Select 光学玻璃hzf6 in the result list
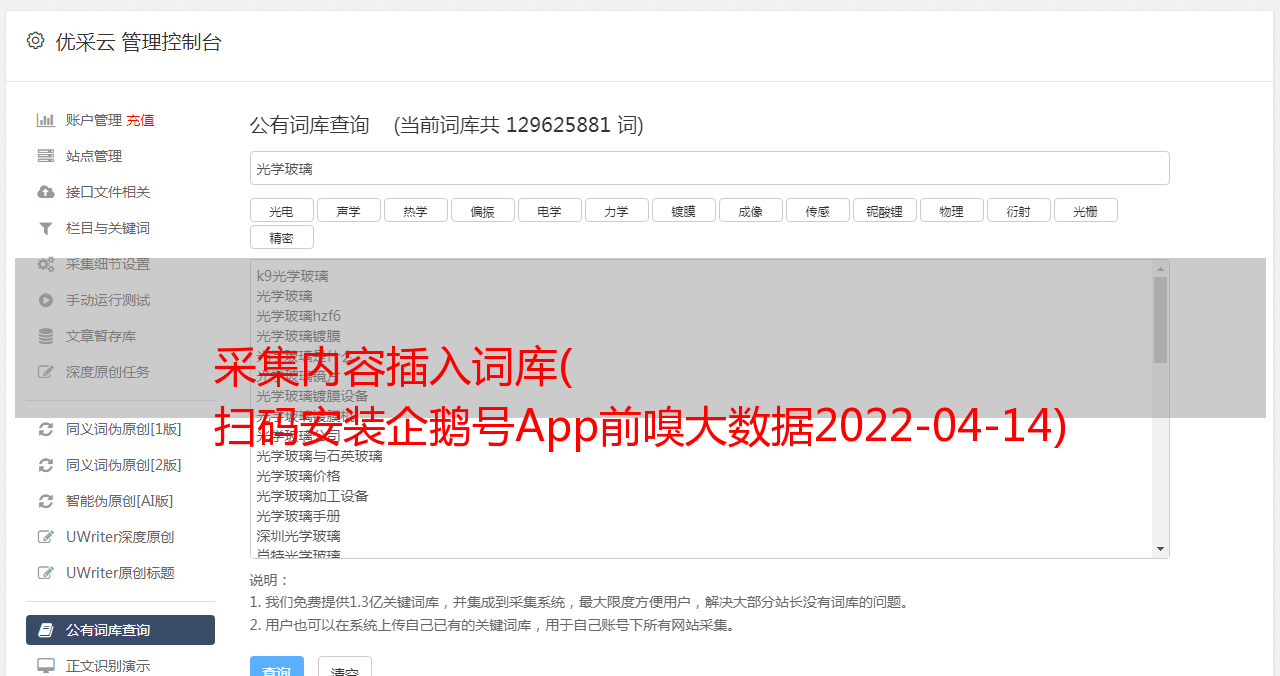Screen dimensions: 1280x676 point(298,316)
